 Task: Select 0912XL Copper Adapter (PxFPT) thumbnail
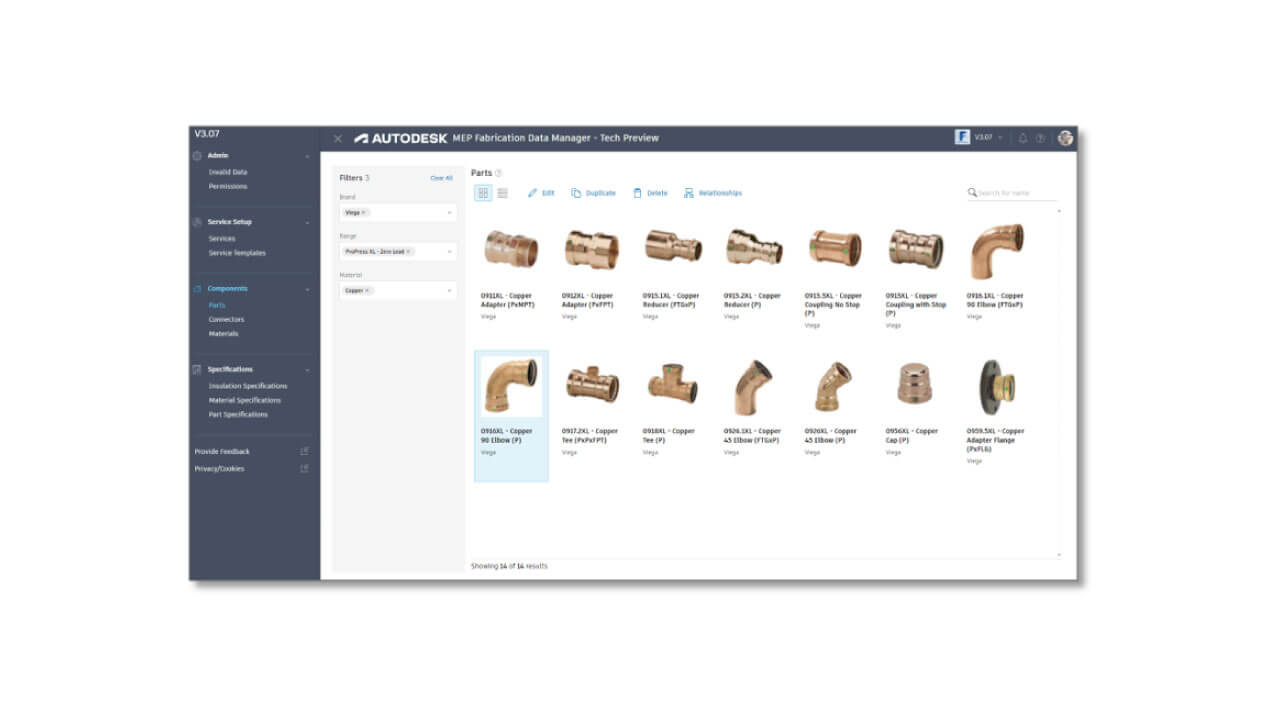[x=591, y=248]
